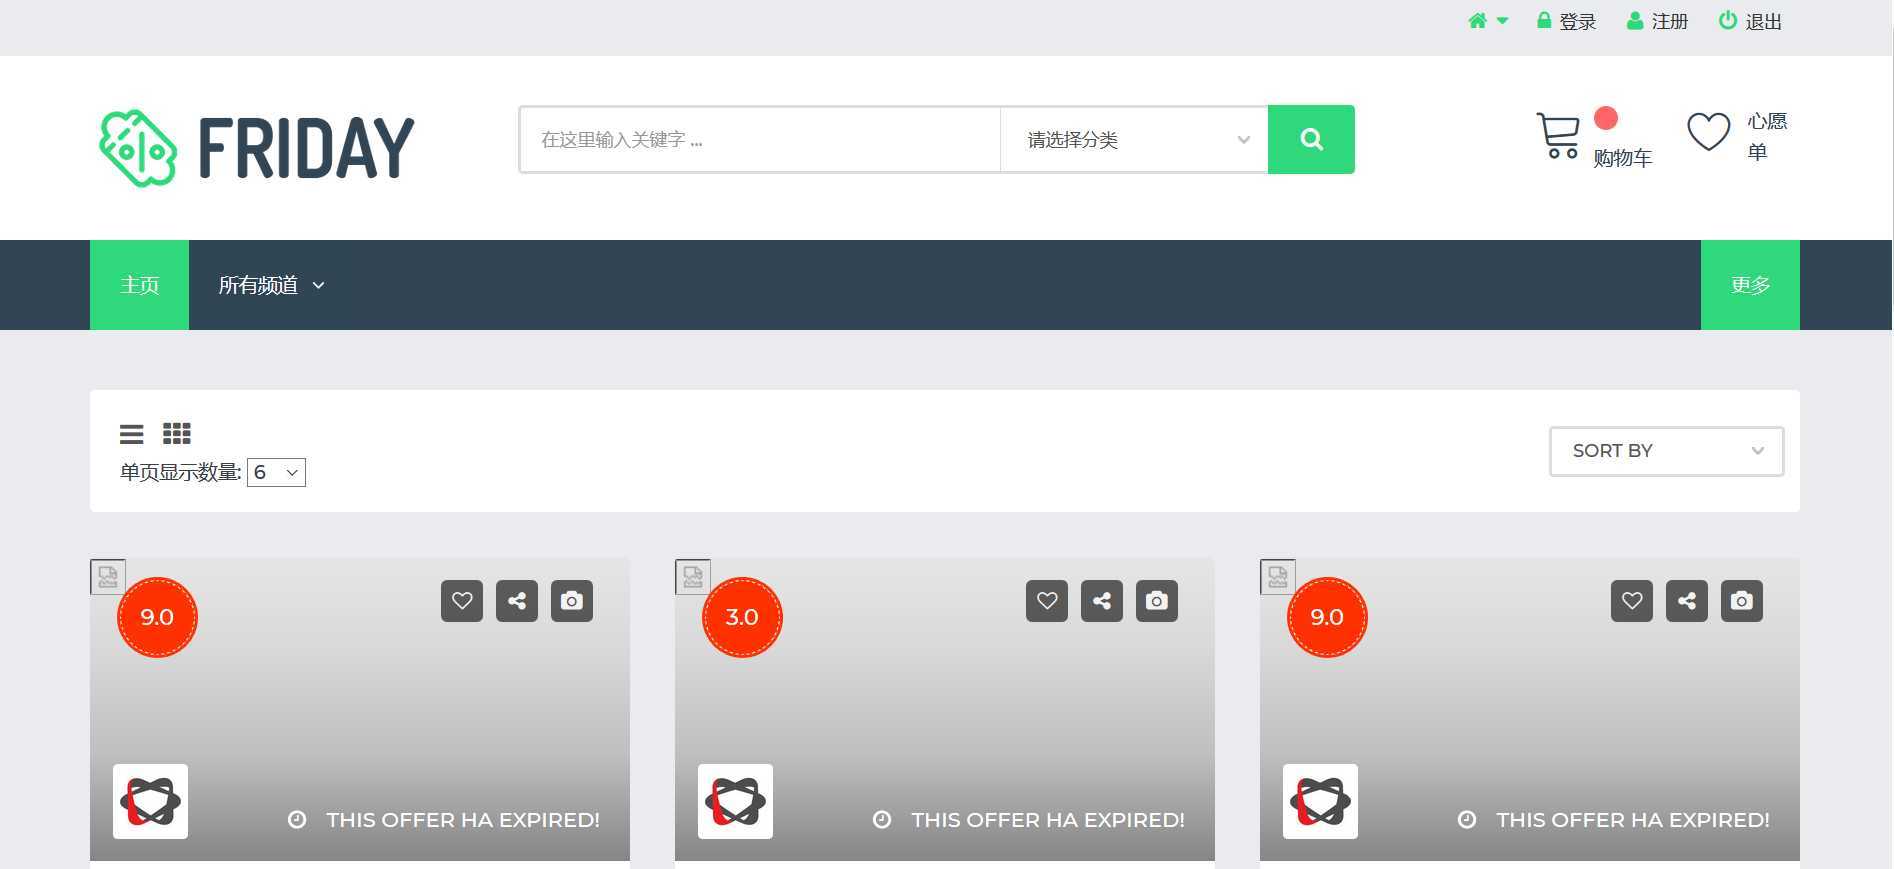
Task: Click broken image icon on first card
Action: [108, 577]
